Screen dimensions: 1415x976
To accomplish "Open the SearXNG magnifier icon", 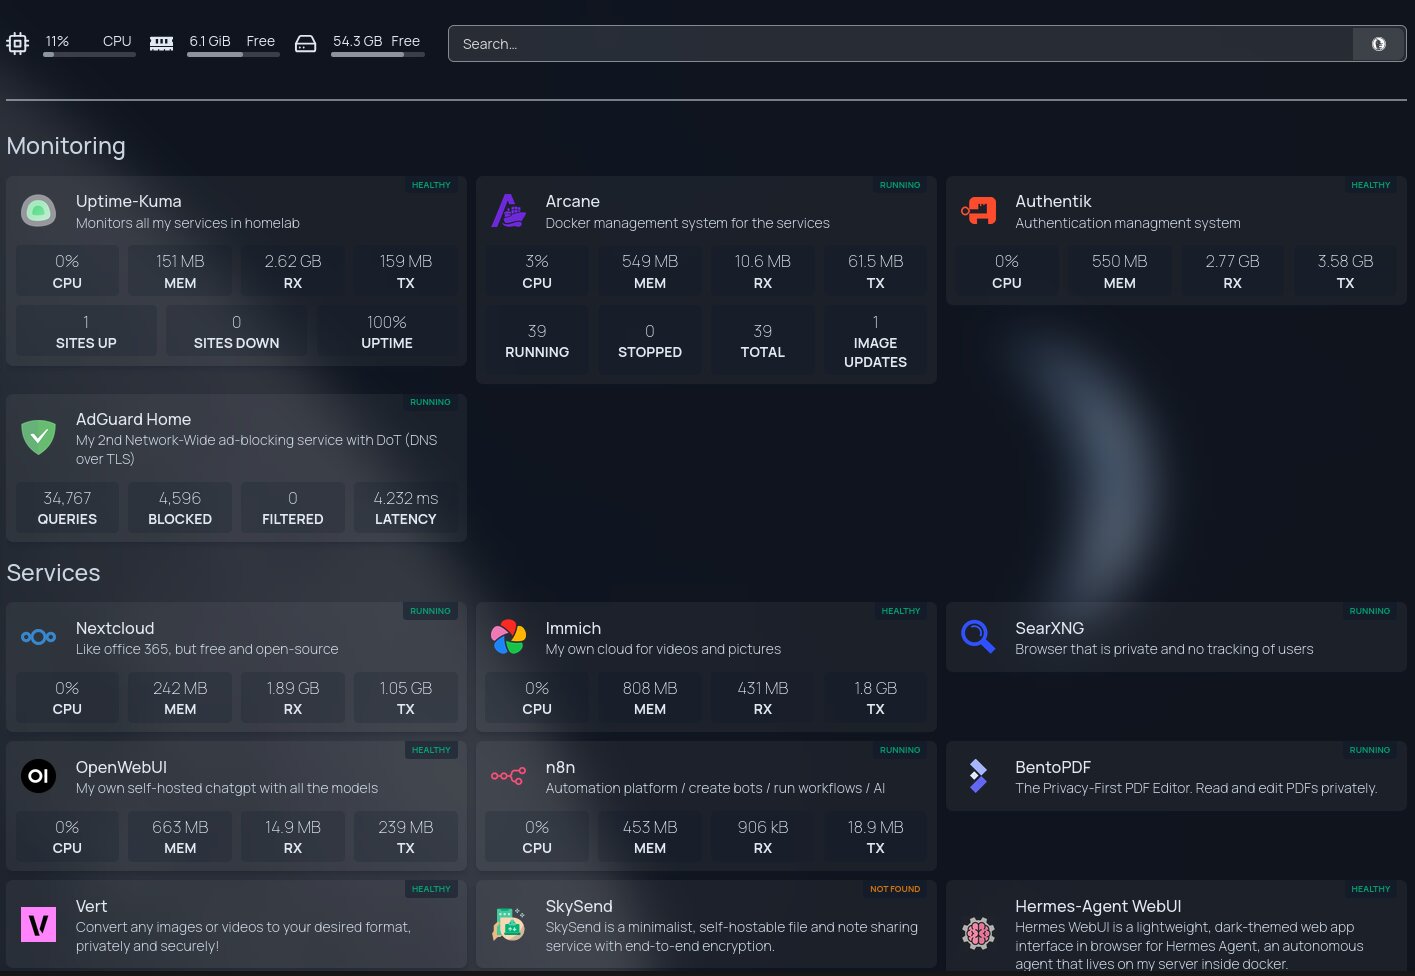I will coord(978,637).
